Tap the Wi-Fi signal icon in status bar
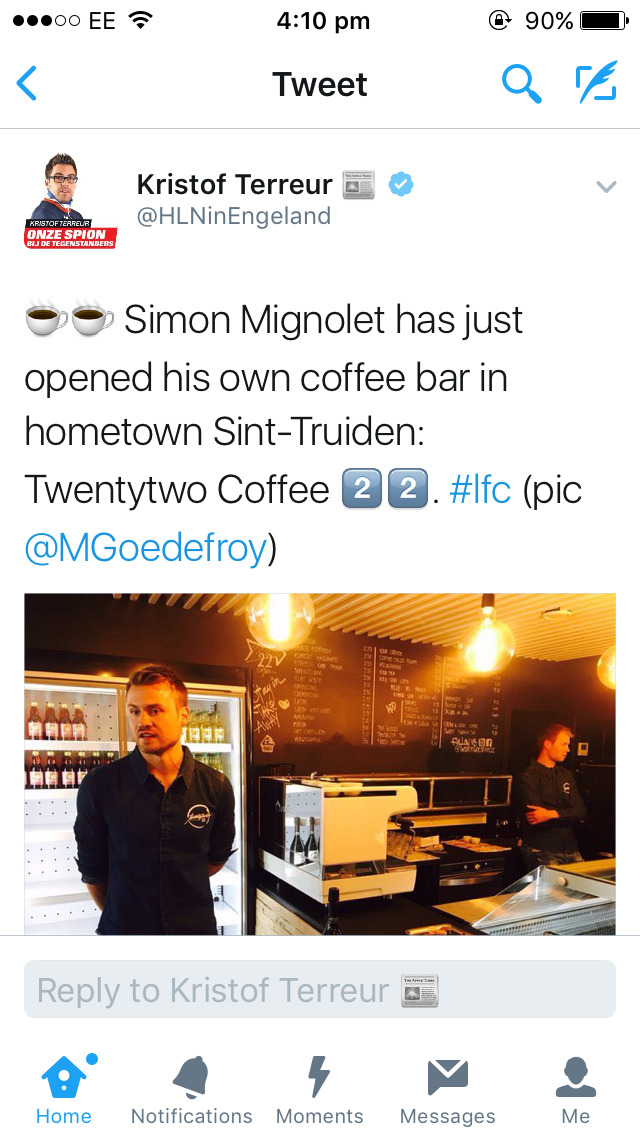The height and width of the screenshot is (1136, 640). point(139,20)
